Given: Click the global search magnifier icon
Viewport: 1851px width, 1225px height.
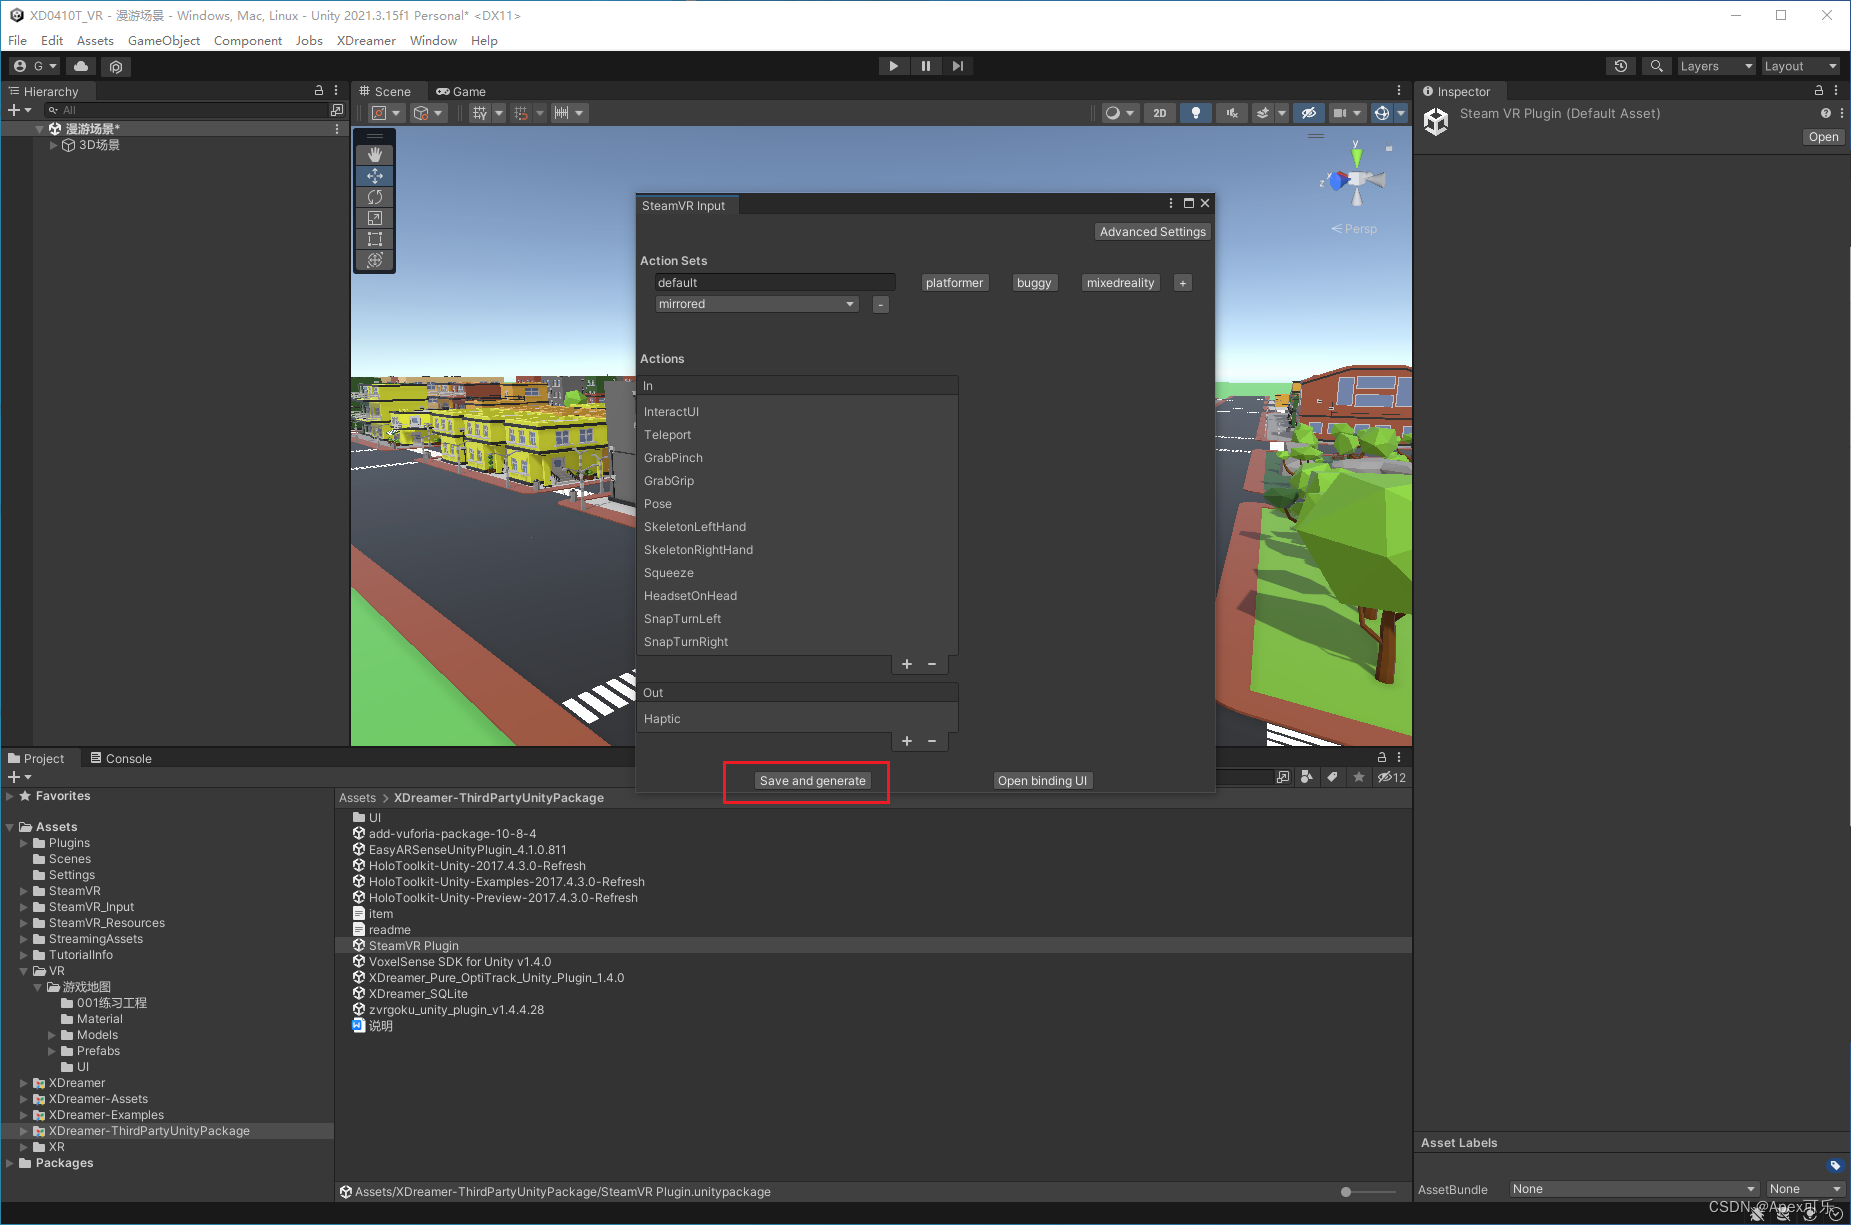Looking at the screenshot, I should (1657, 66).
